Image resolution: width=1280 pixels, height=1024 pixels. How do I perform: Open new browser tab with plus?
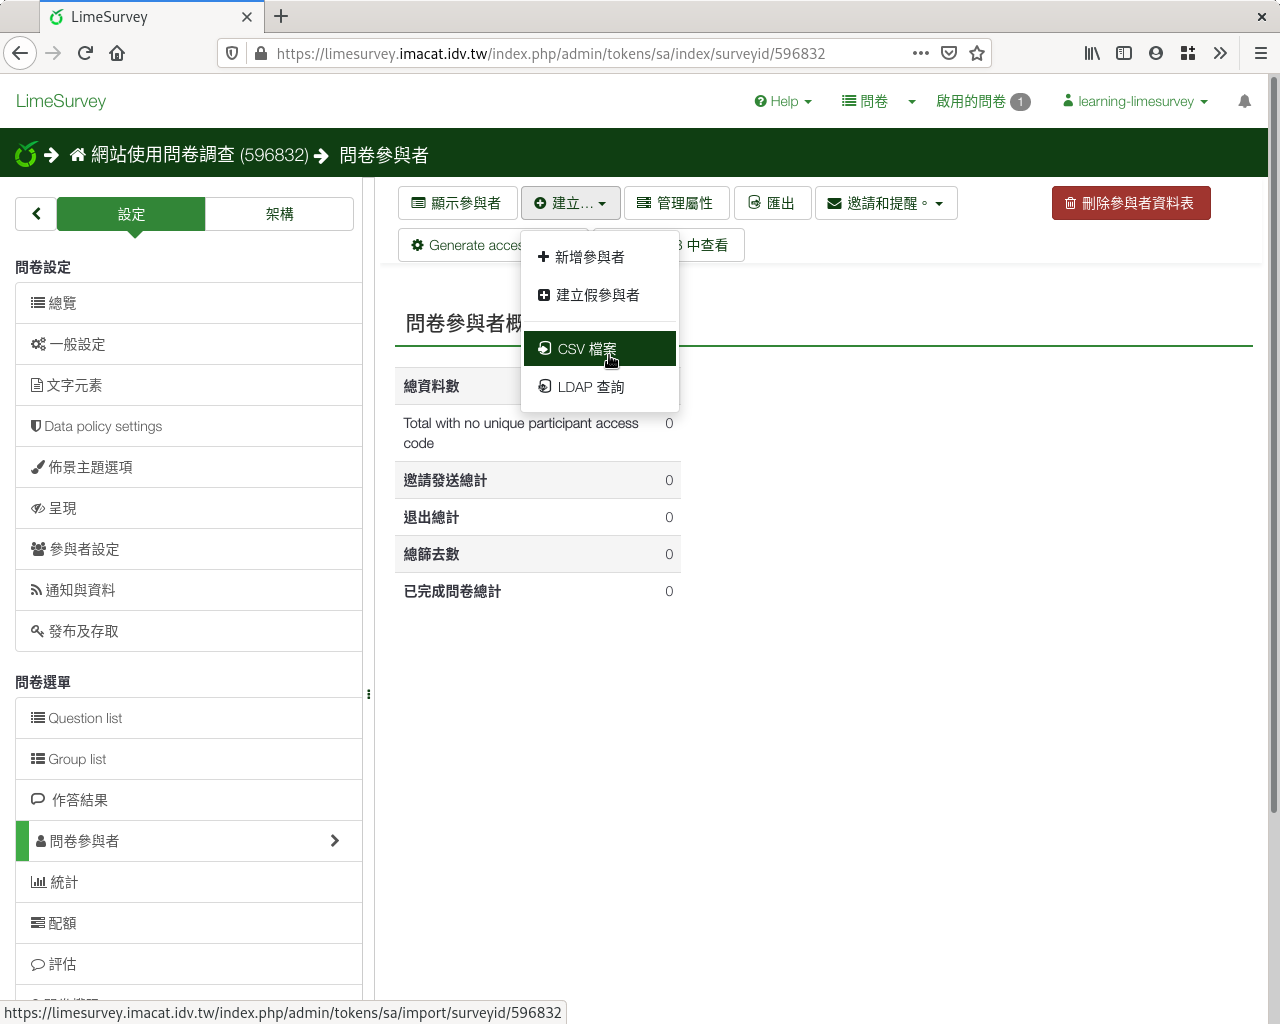pos(281,16)
